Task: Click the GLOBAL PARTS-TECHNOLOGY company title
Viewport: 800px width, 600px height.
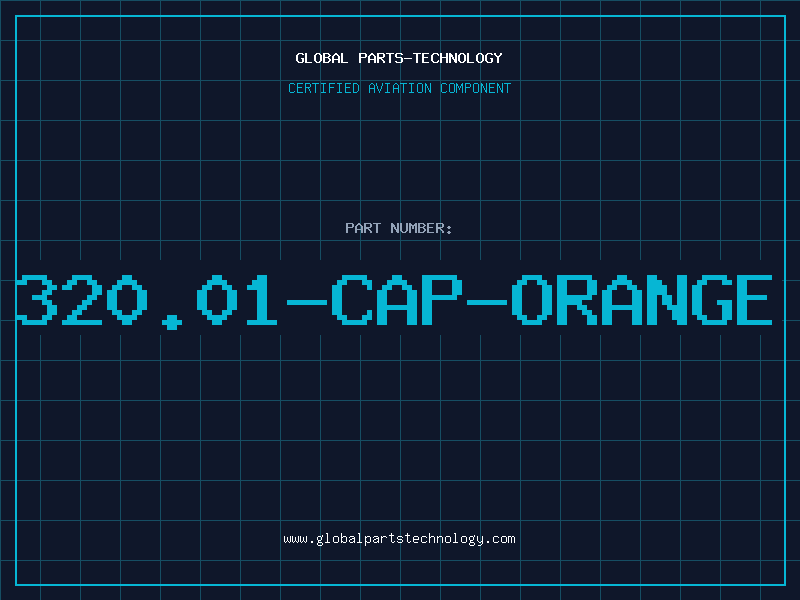Action: tap(399, 58)
